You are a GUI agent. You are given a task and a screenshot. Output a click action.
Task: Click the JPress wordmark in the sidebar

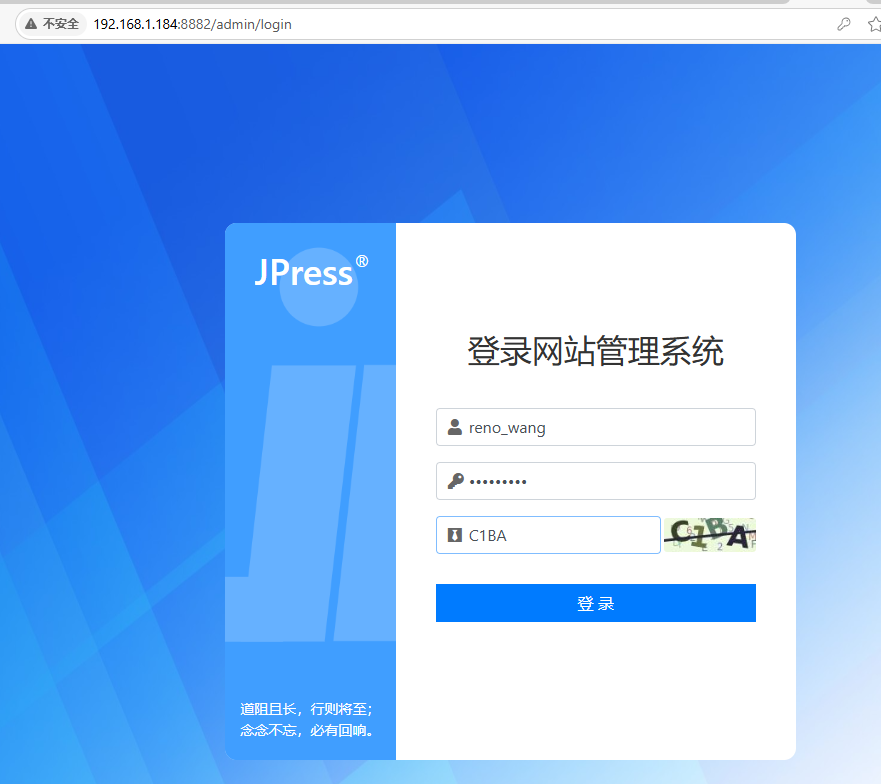click(x=303, y=272)
